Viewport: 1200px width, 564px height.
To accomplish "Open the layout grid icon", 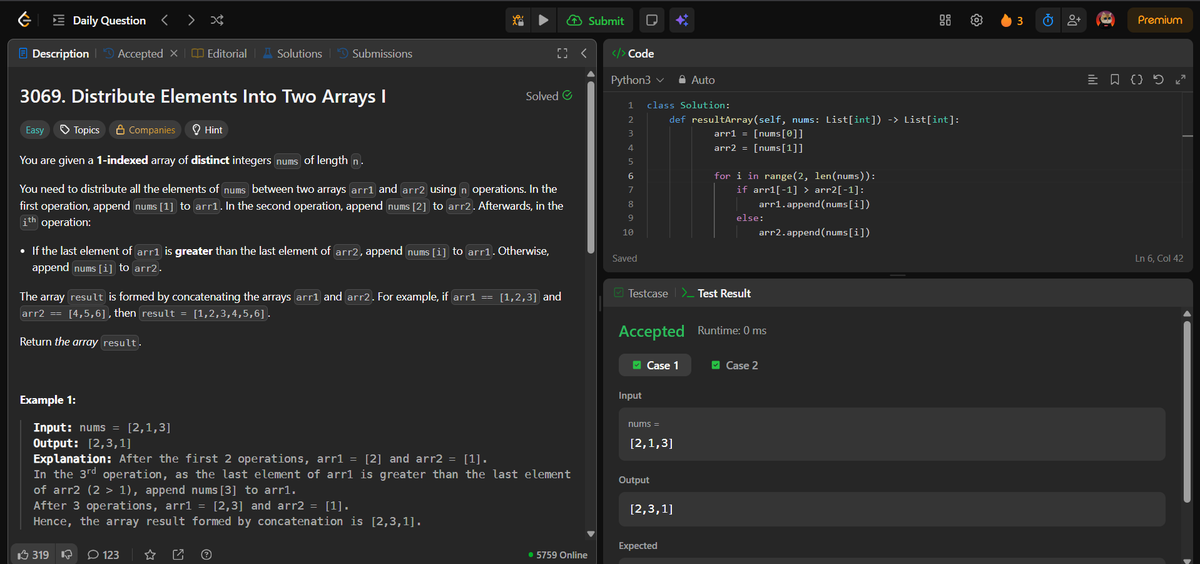I will click(944, 20).
